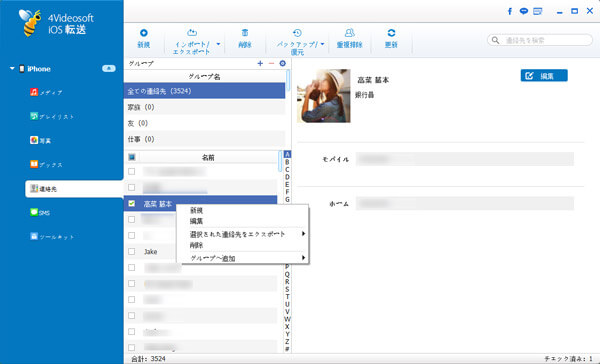Viewport: 600px width, 364px height.
Task: Open ツールキット in the sidebar
Action: (x=52, y=237)
